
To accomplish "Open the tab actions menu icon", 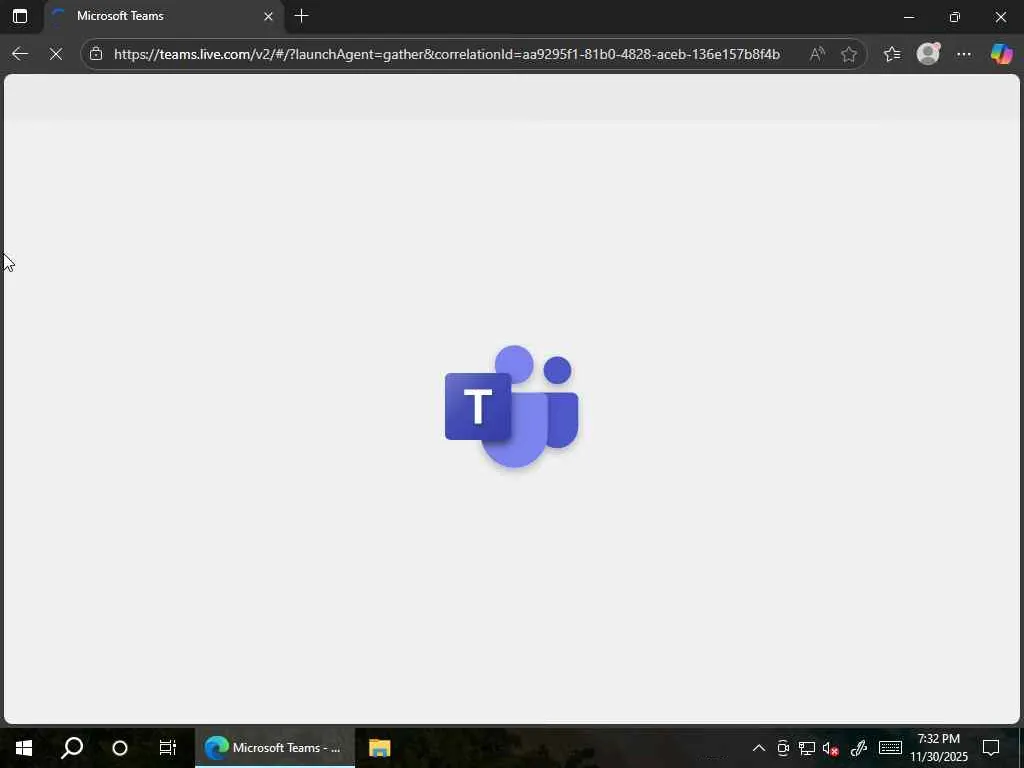I will coord(20,16).
